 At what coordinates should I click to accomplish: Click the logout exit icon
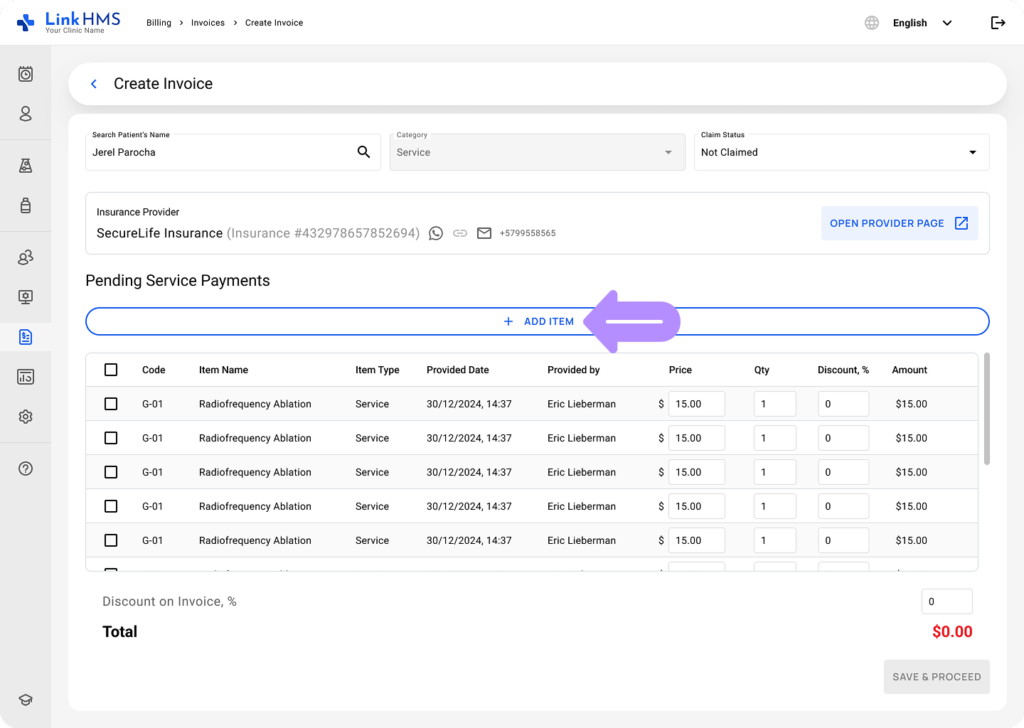click(x=998, y=23)
